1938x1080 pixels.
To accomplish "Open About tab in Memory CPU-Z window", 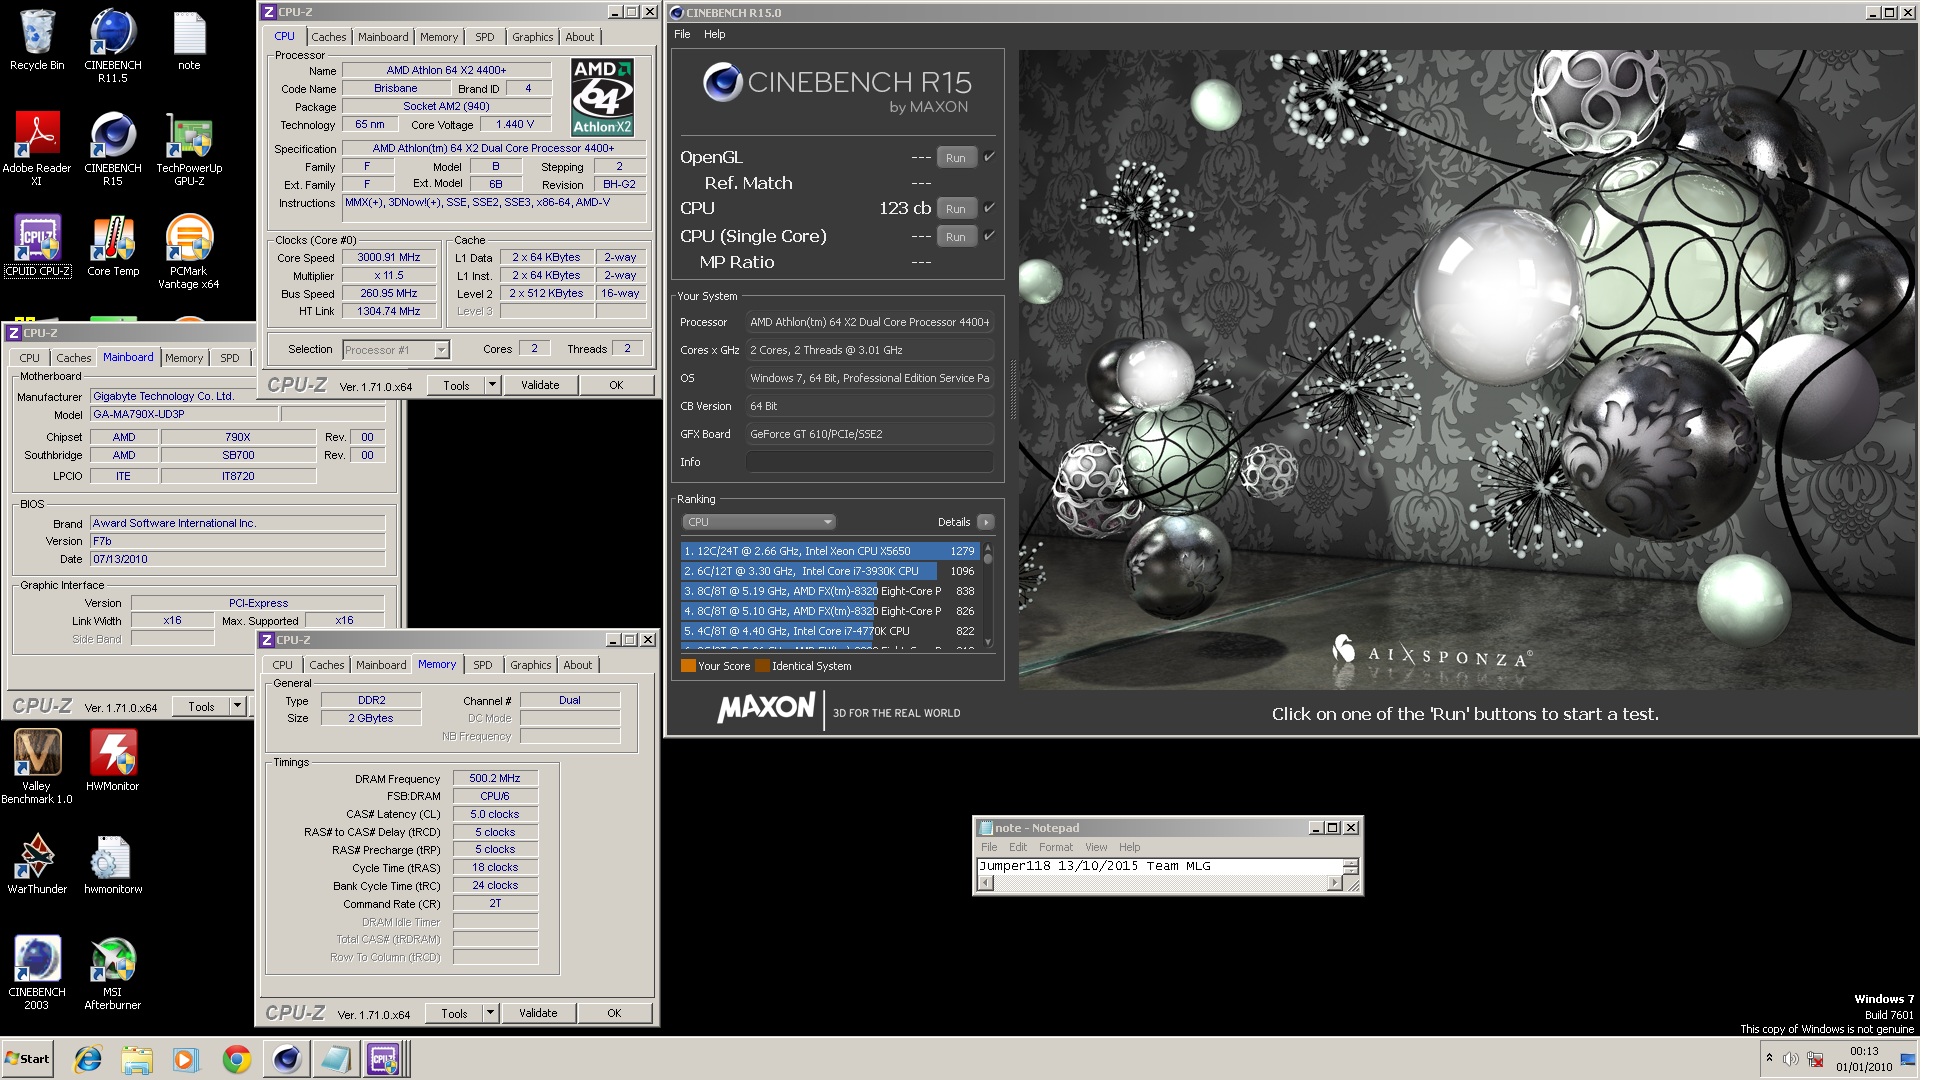I will pyautogui.click(x=577, y=665).
